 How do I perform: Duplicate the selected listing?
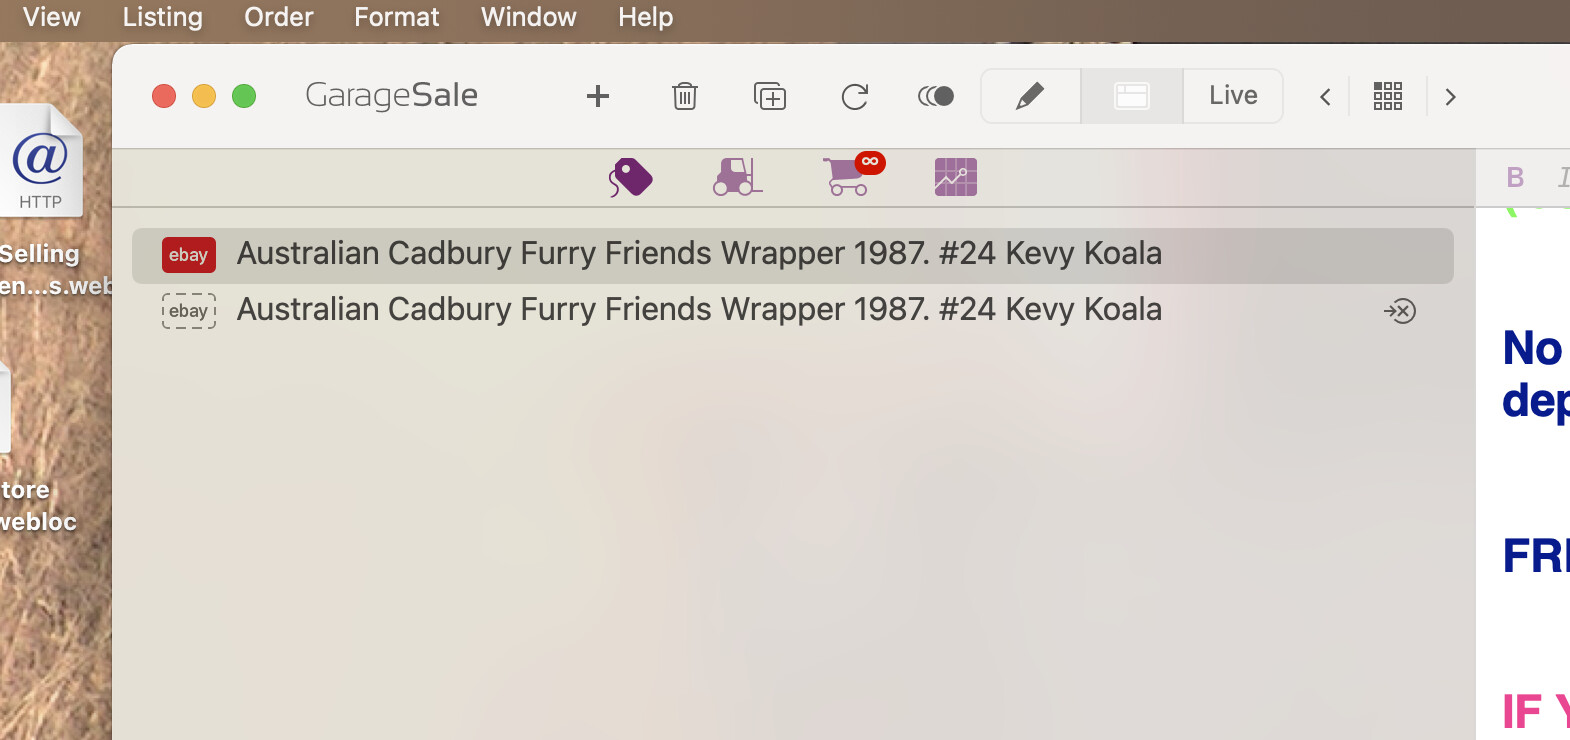(x=770, y=96)
